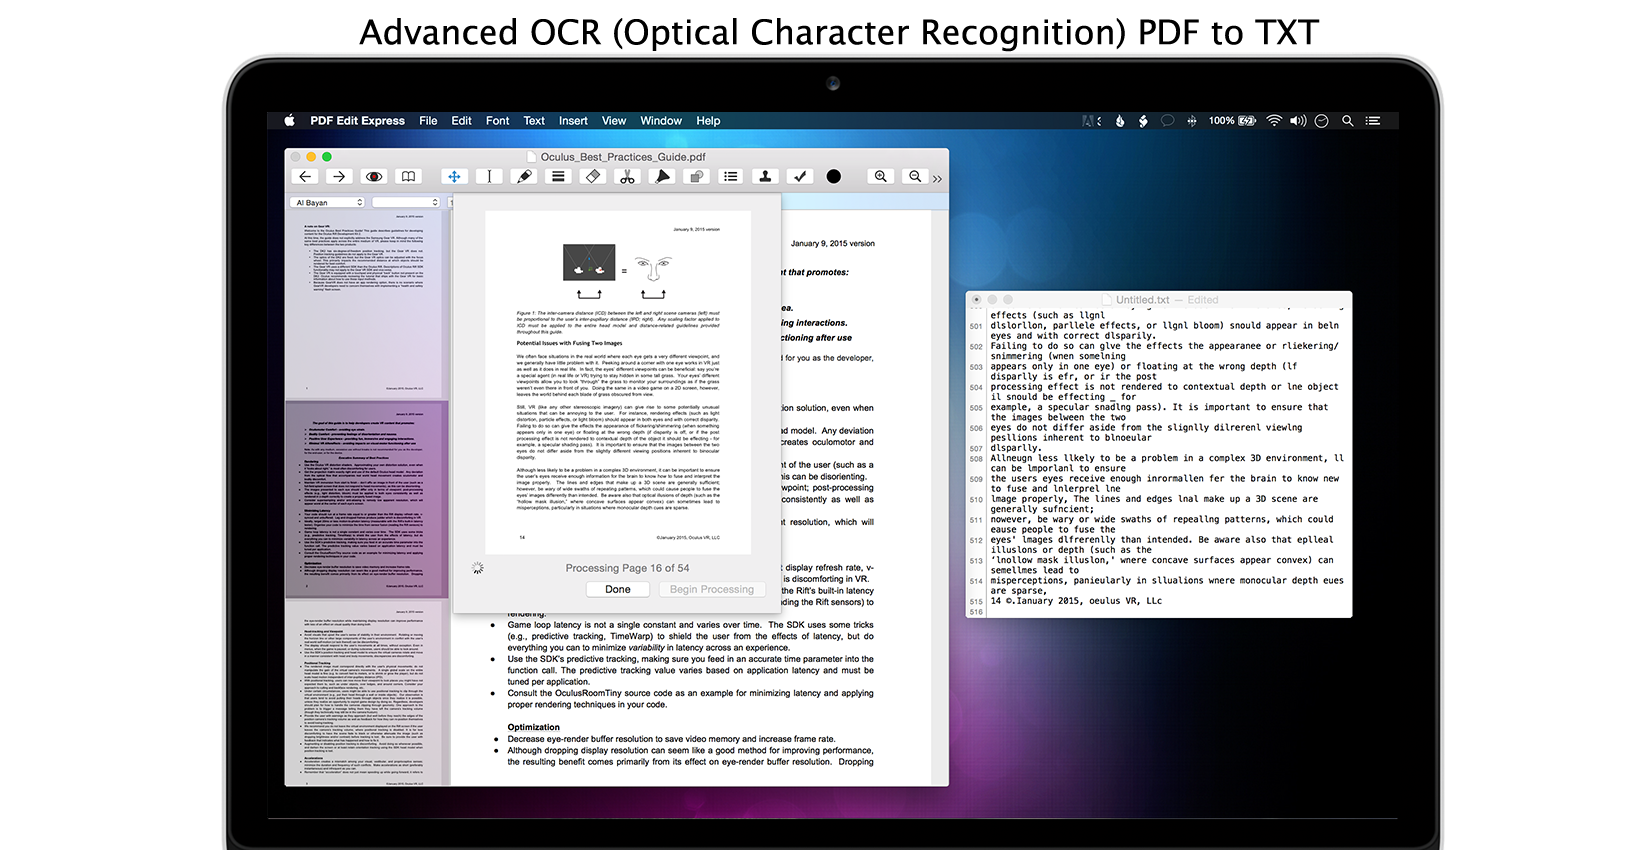Viewport: 1650px width, 850px height.
Task: Click line number 508 in Untitled.txt
Action: 976,459
